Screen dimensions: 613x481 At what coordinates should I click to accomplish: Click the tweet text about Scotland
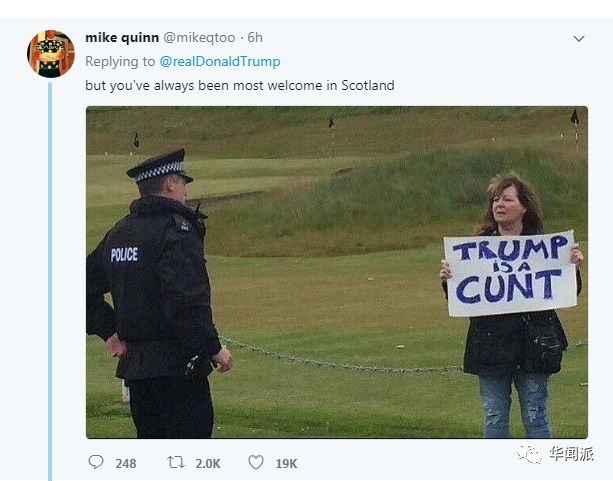coord(240,85)
